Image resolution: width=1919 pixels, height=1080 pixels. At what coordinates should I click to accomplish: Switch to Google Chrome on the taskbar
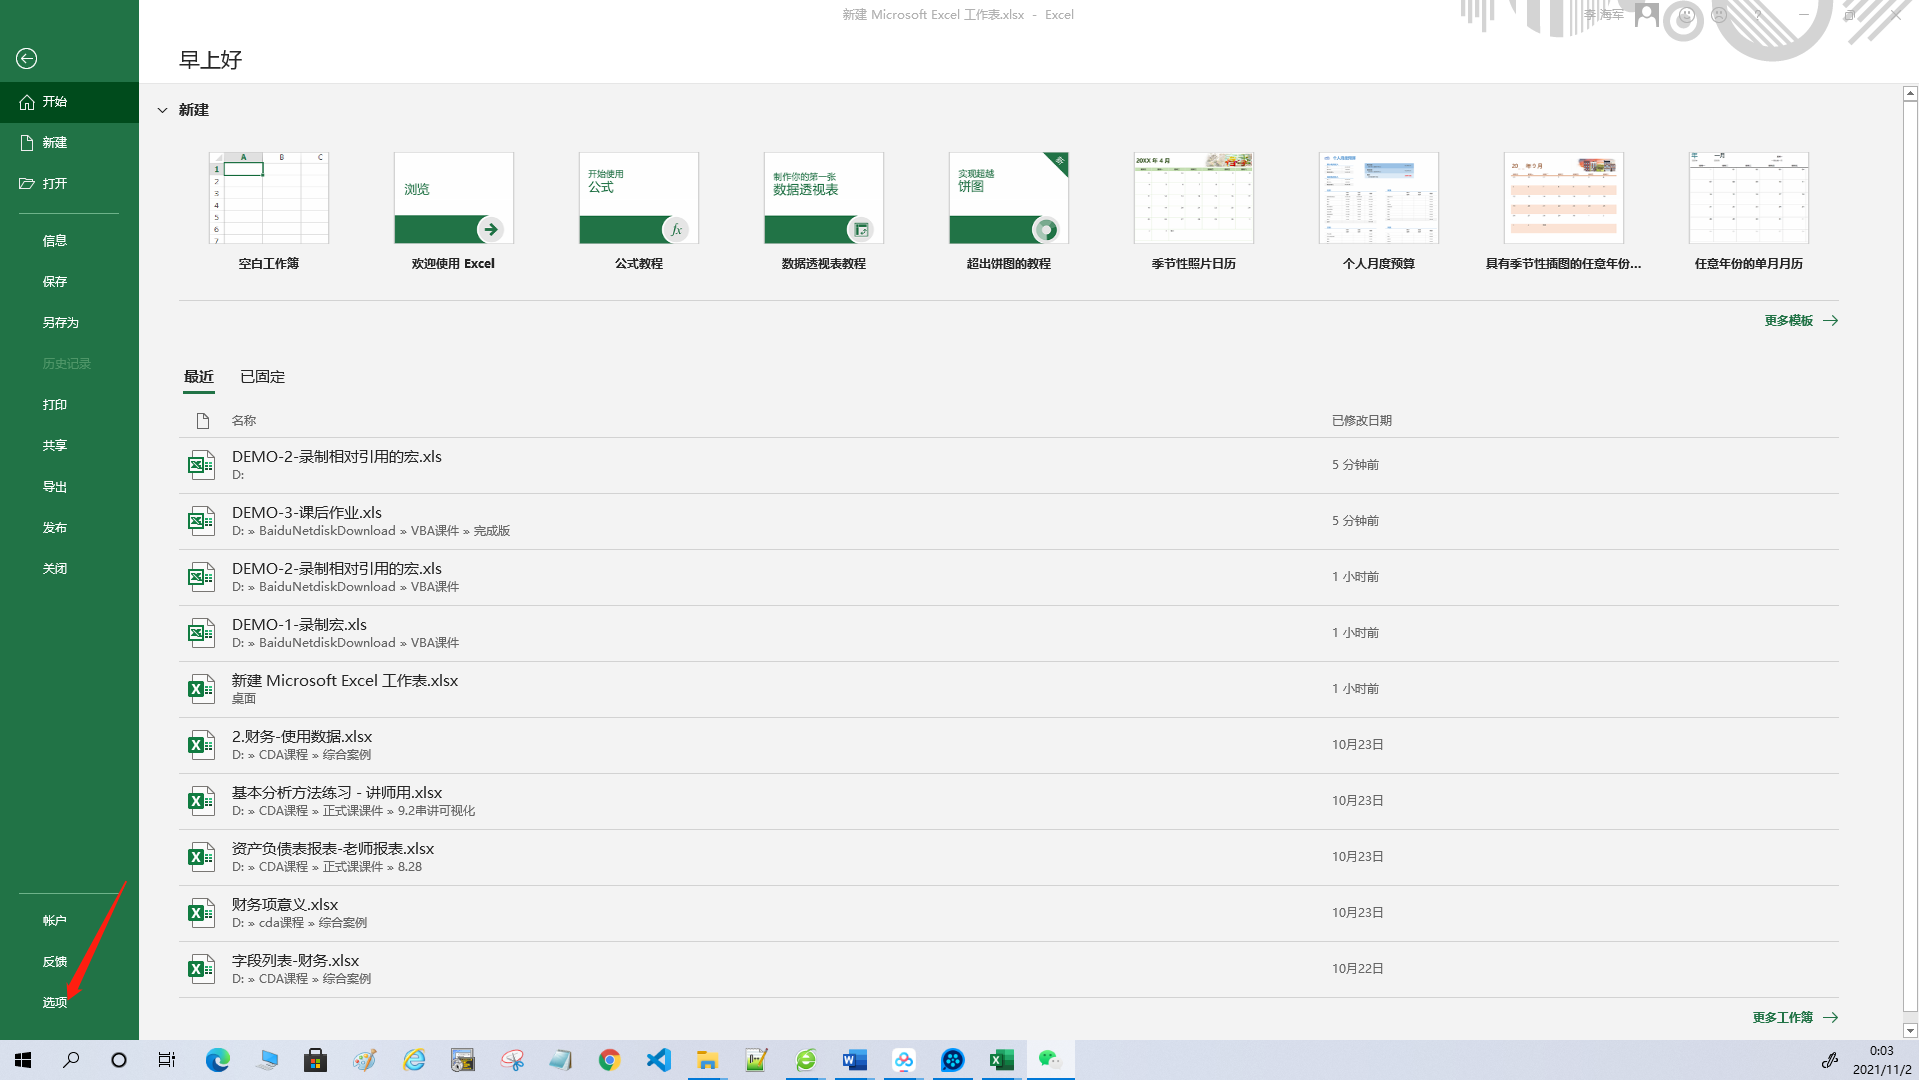coord(609,1060)
